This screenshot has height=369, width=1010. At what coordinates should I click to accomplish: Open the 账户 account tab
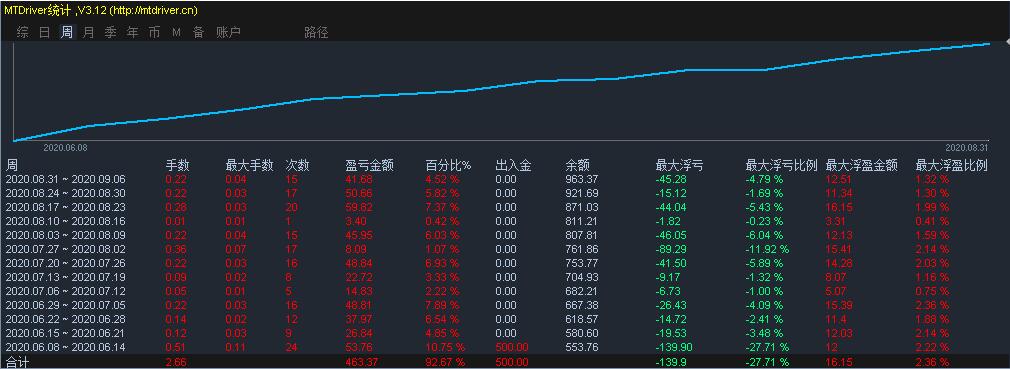pos(228,32)
